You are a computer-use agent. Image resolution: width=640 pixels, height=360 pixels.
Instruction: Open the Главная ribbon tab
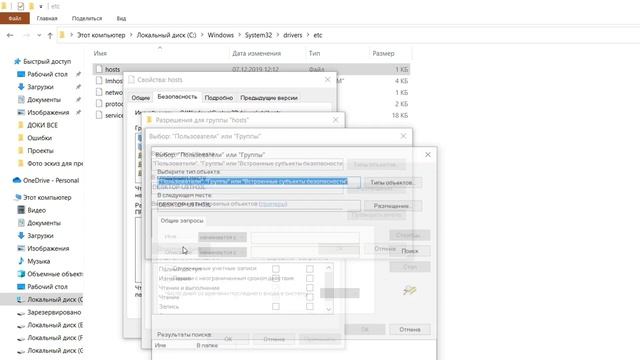click(47, 18)
